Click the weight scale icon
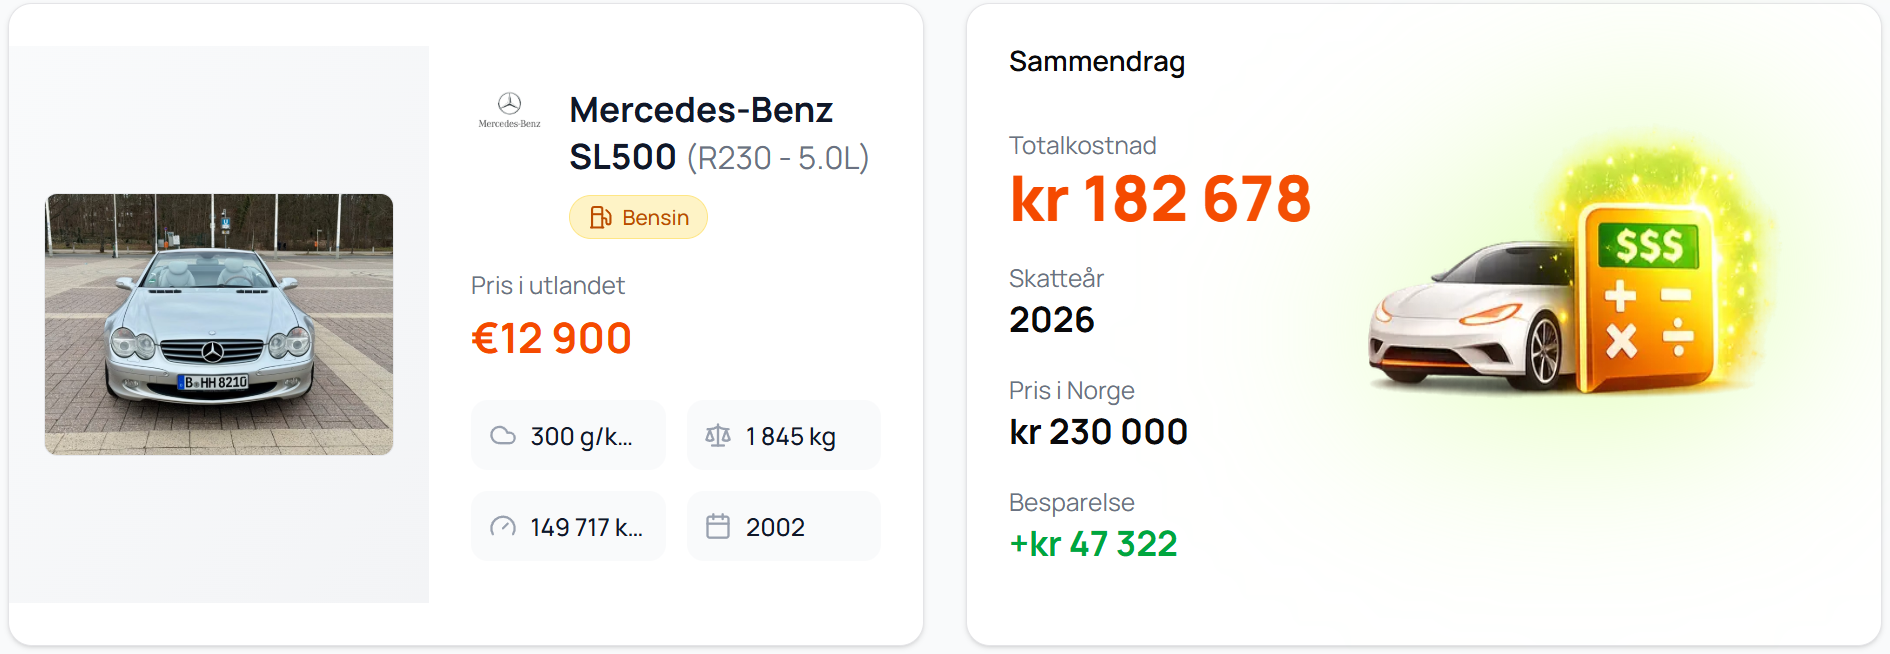 [x=718, y=435]
